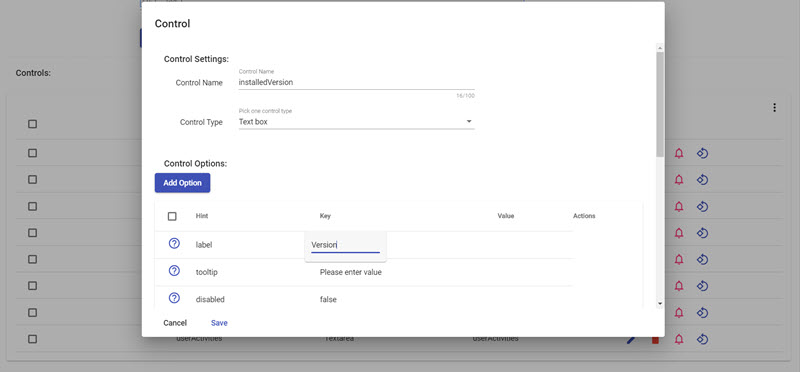
Task: Click revert icon in userActivities row
Action: pyautogui.click(x=703, y=339)
